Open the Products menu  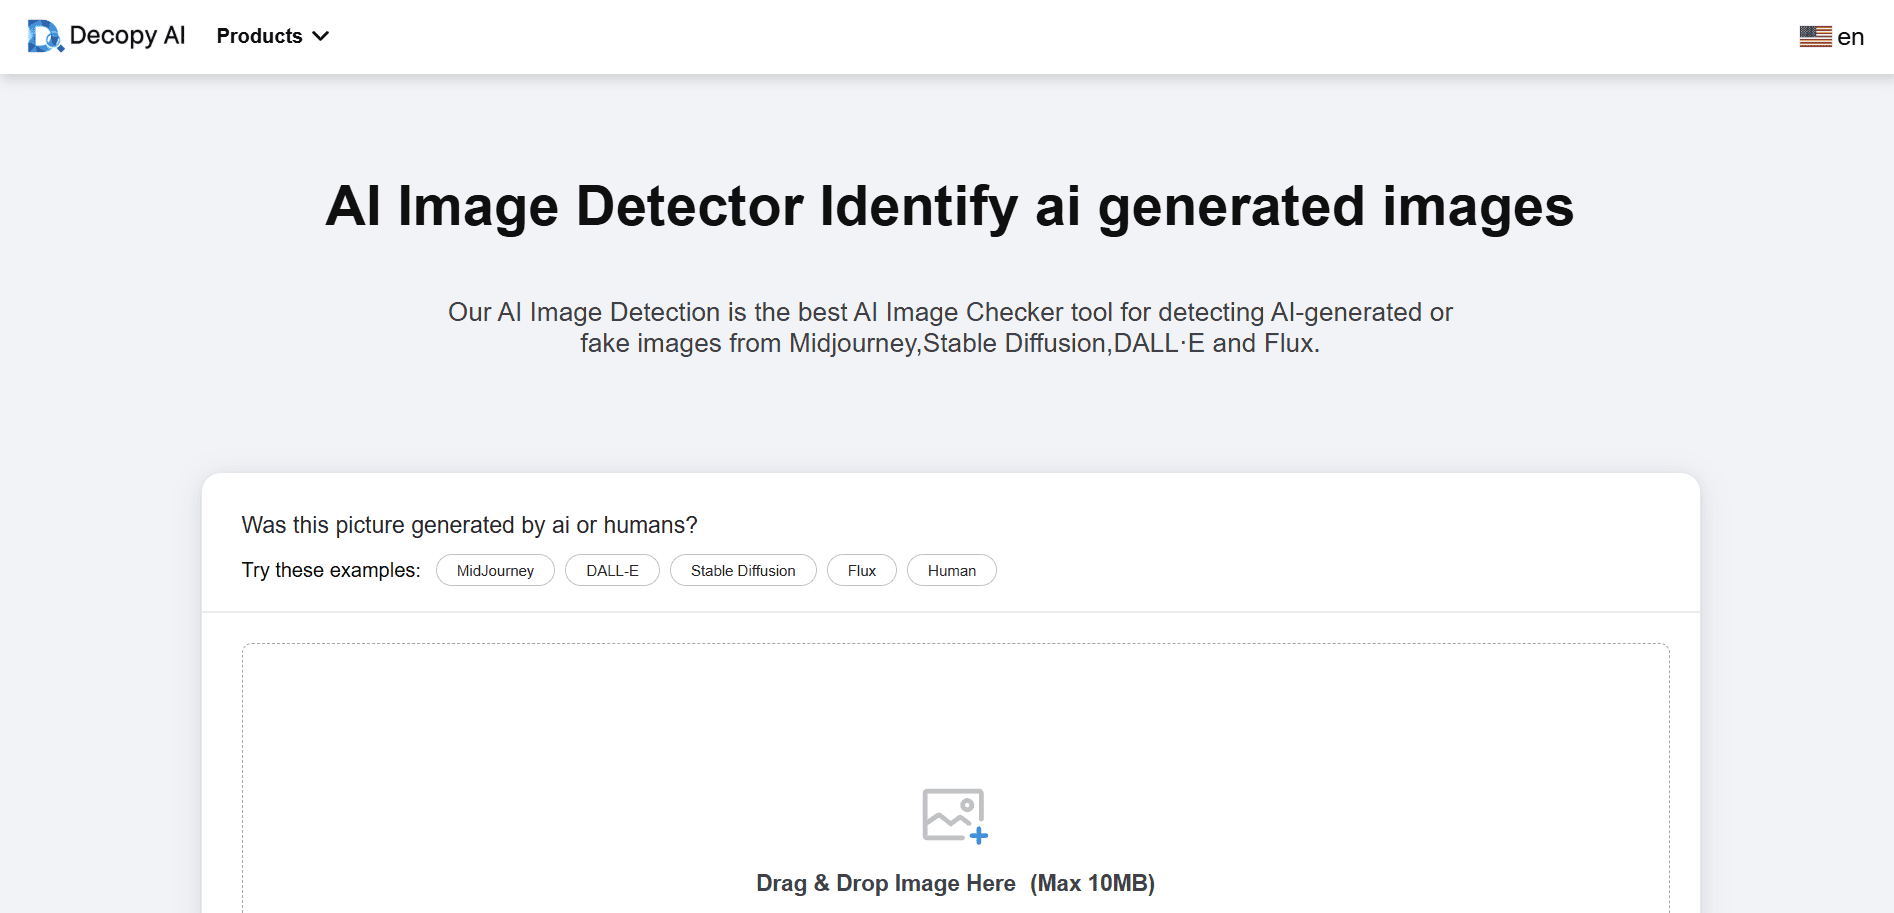[259, 36]
